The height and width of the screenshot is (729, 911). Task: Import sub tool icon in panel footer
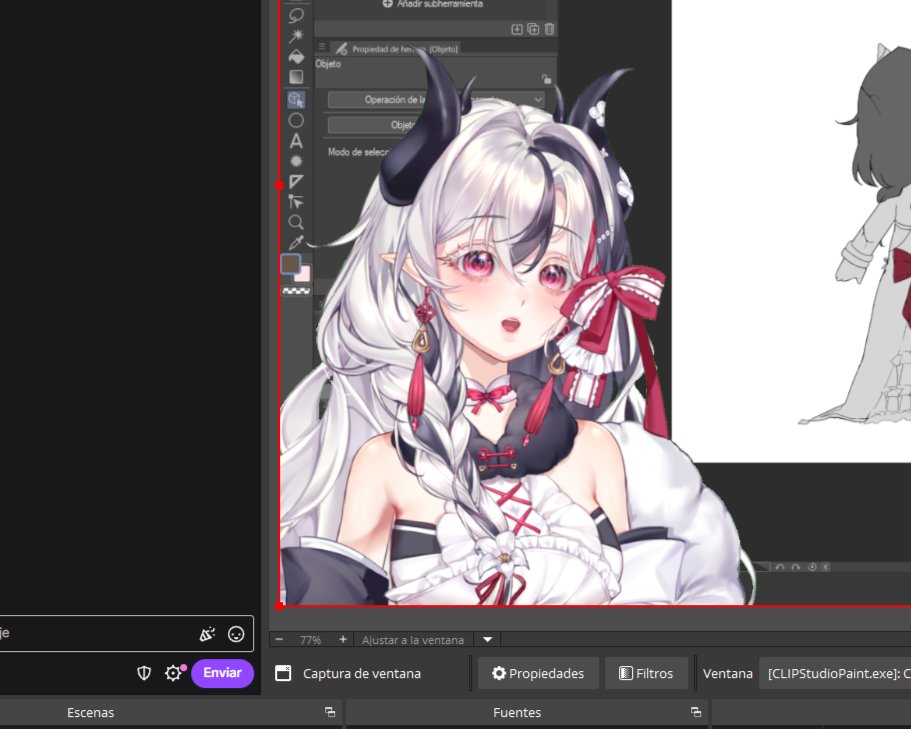tap(517, 29)
